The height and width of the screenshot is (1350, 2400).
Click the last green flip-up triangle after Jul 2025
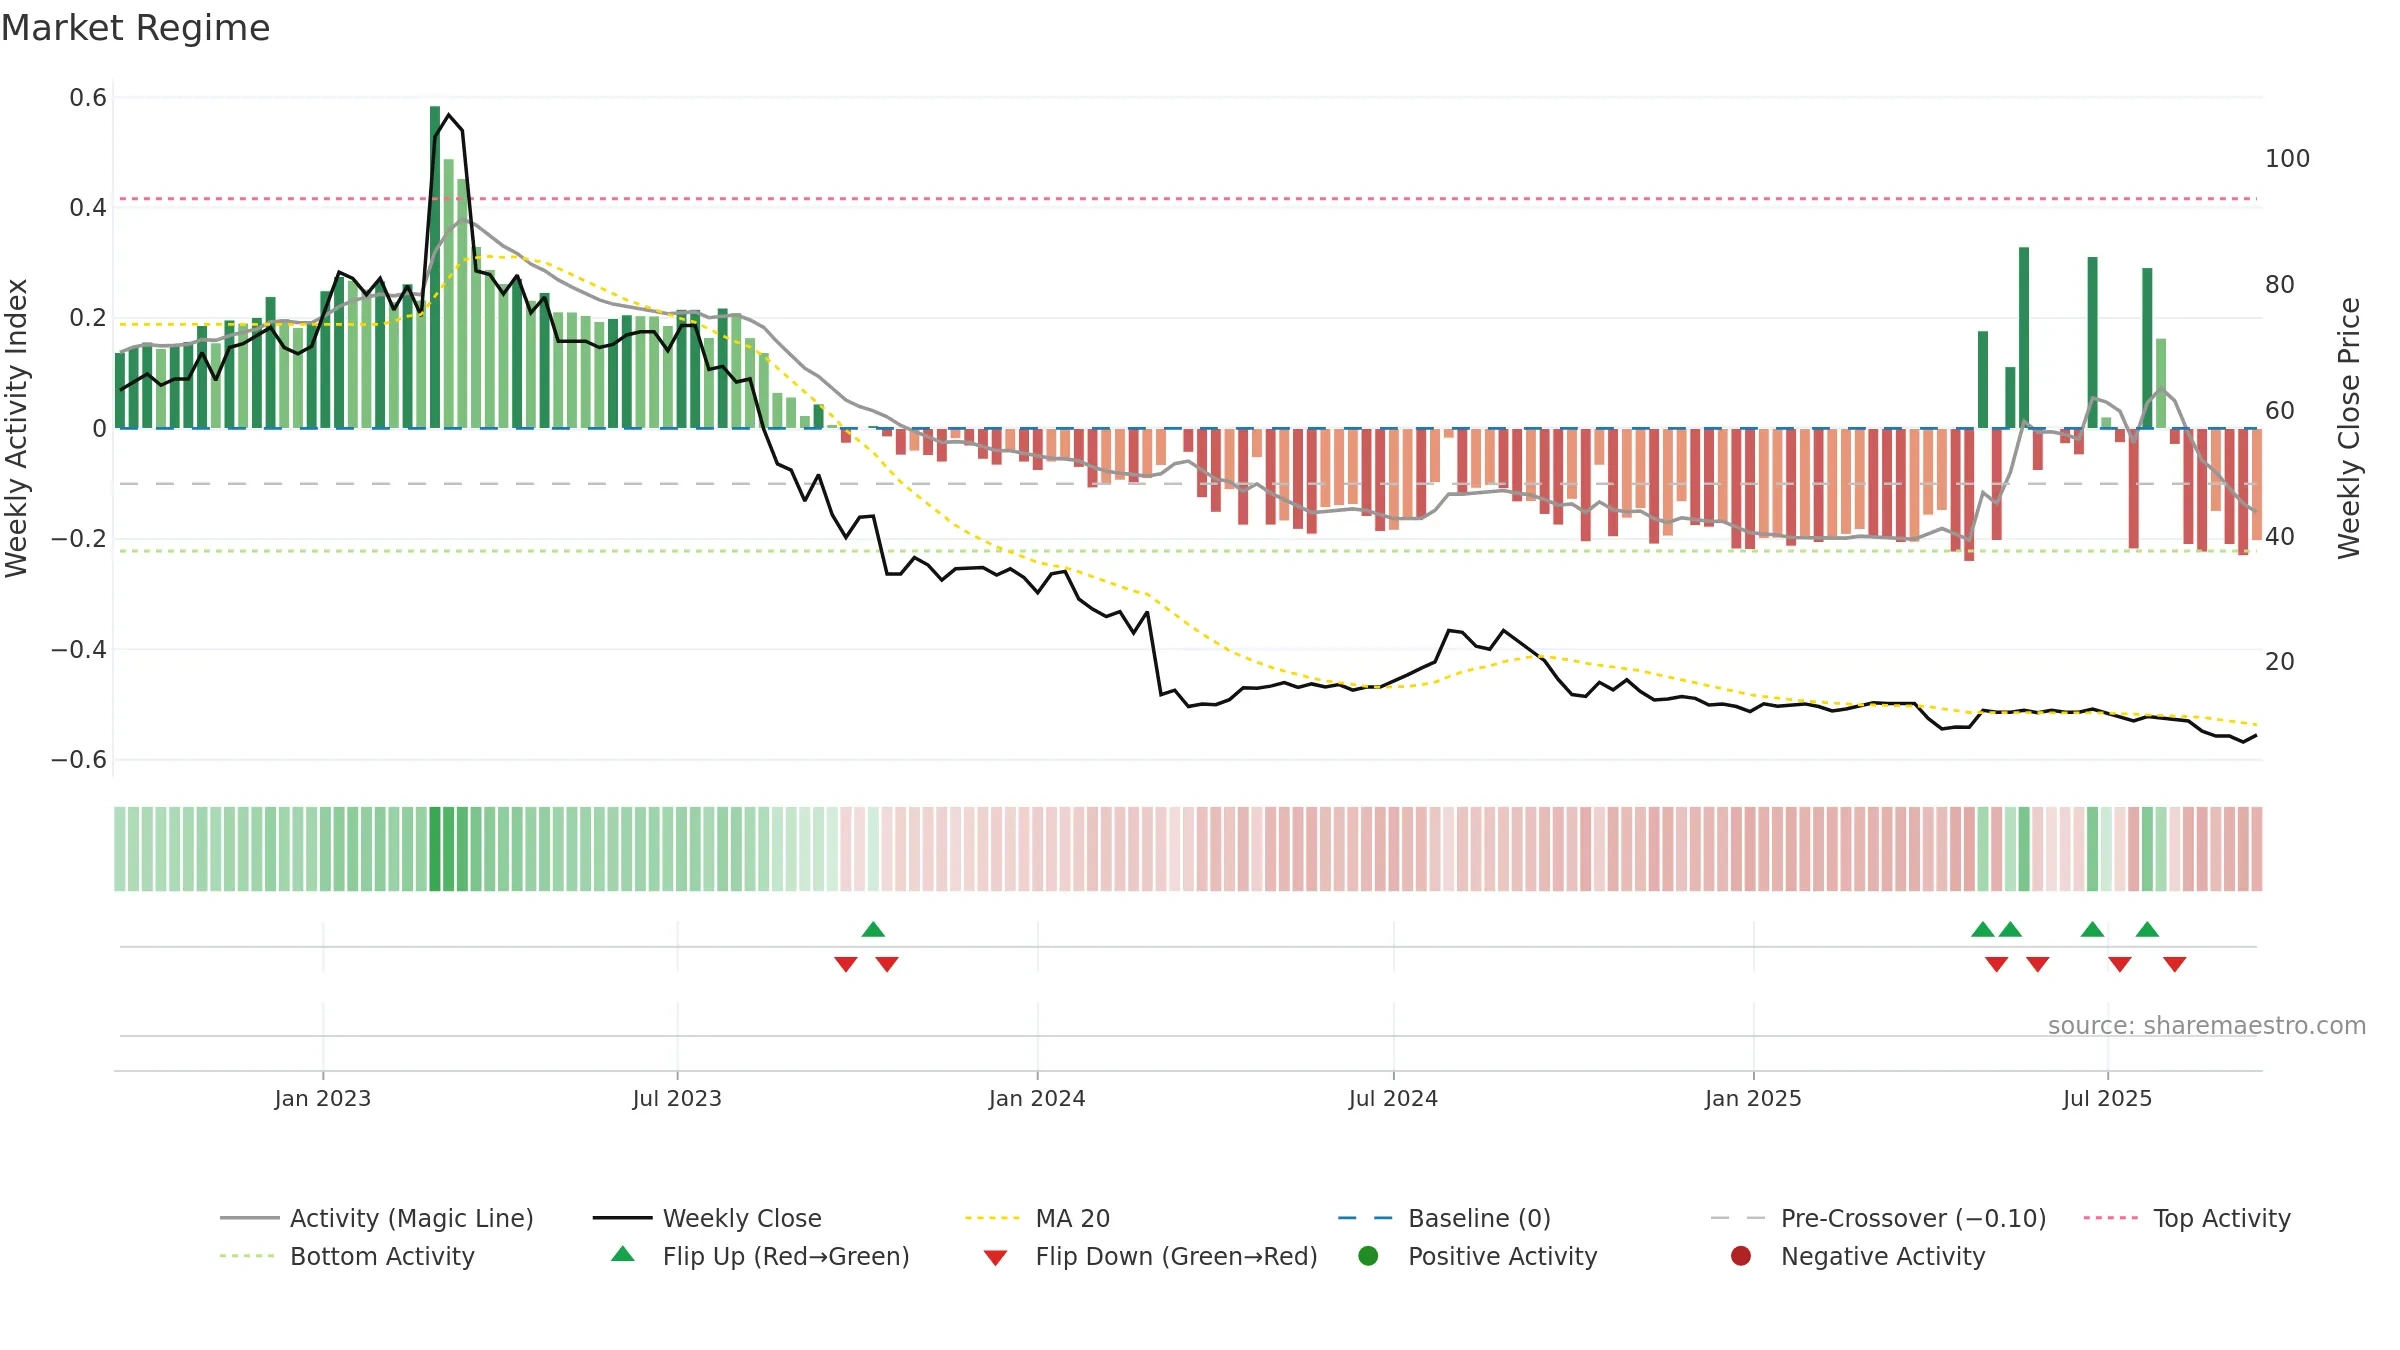(x=2147, y=930)
